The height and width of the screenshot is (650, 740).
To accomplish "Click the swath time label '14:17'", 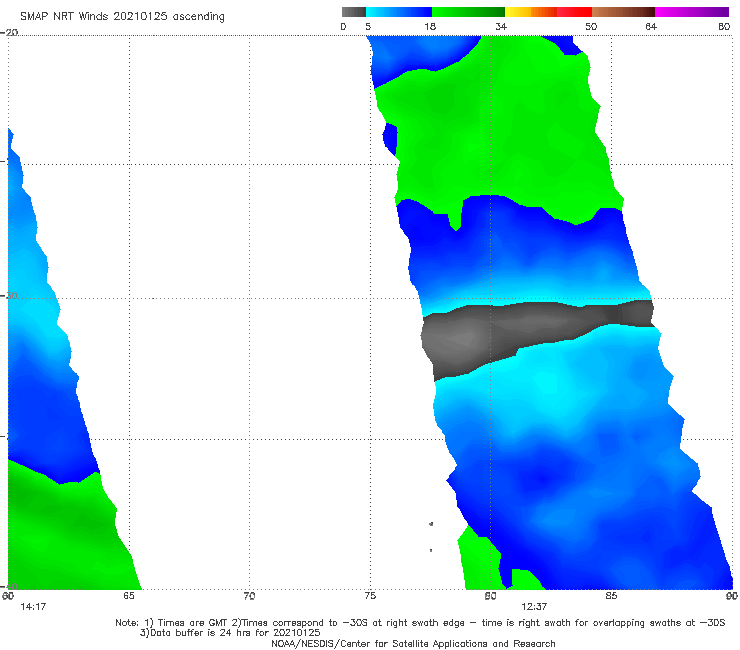I will (33, 607).
